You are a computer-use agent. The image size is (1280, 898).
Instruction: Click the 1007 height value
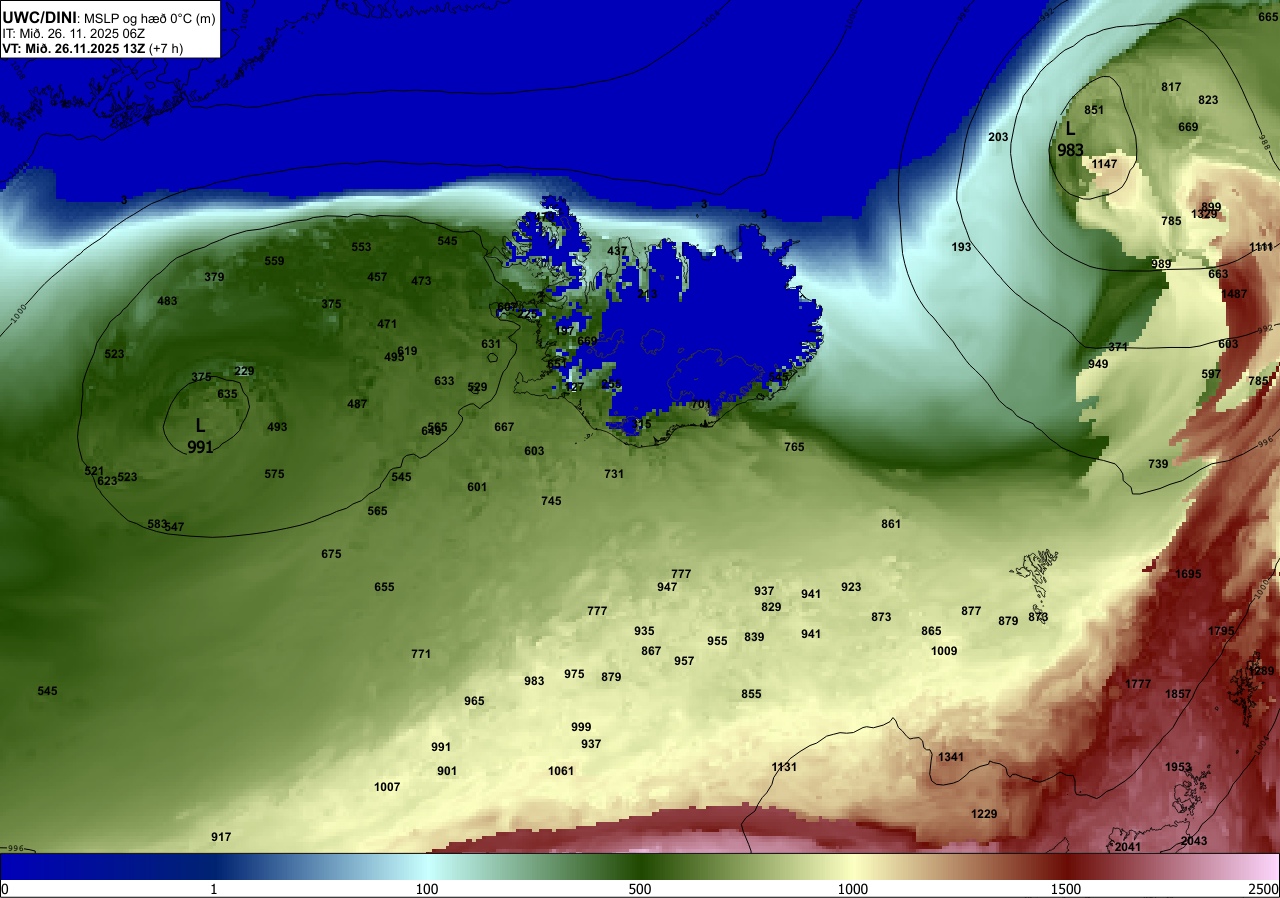tap(387, 787)
